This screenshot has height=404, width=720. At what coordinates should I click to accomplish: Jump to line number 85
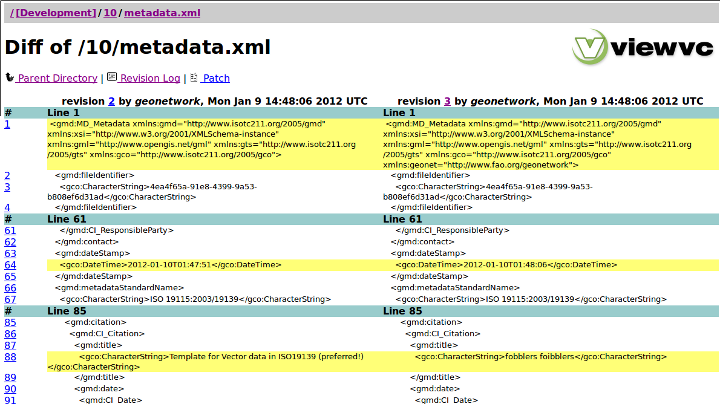point(10,322)
